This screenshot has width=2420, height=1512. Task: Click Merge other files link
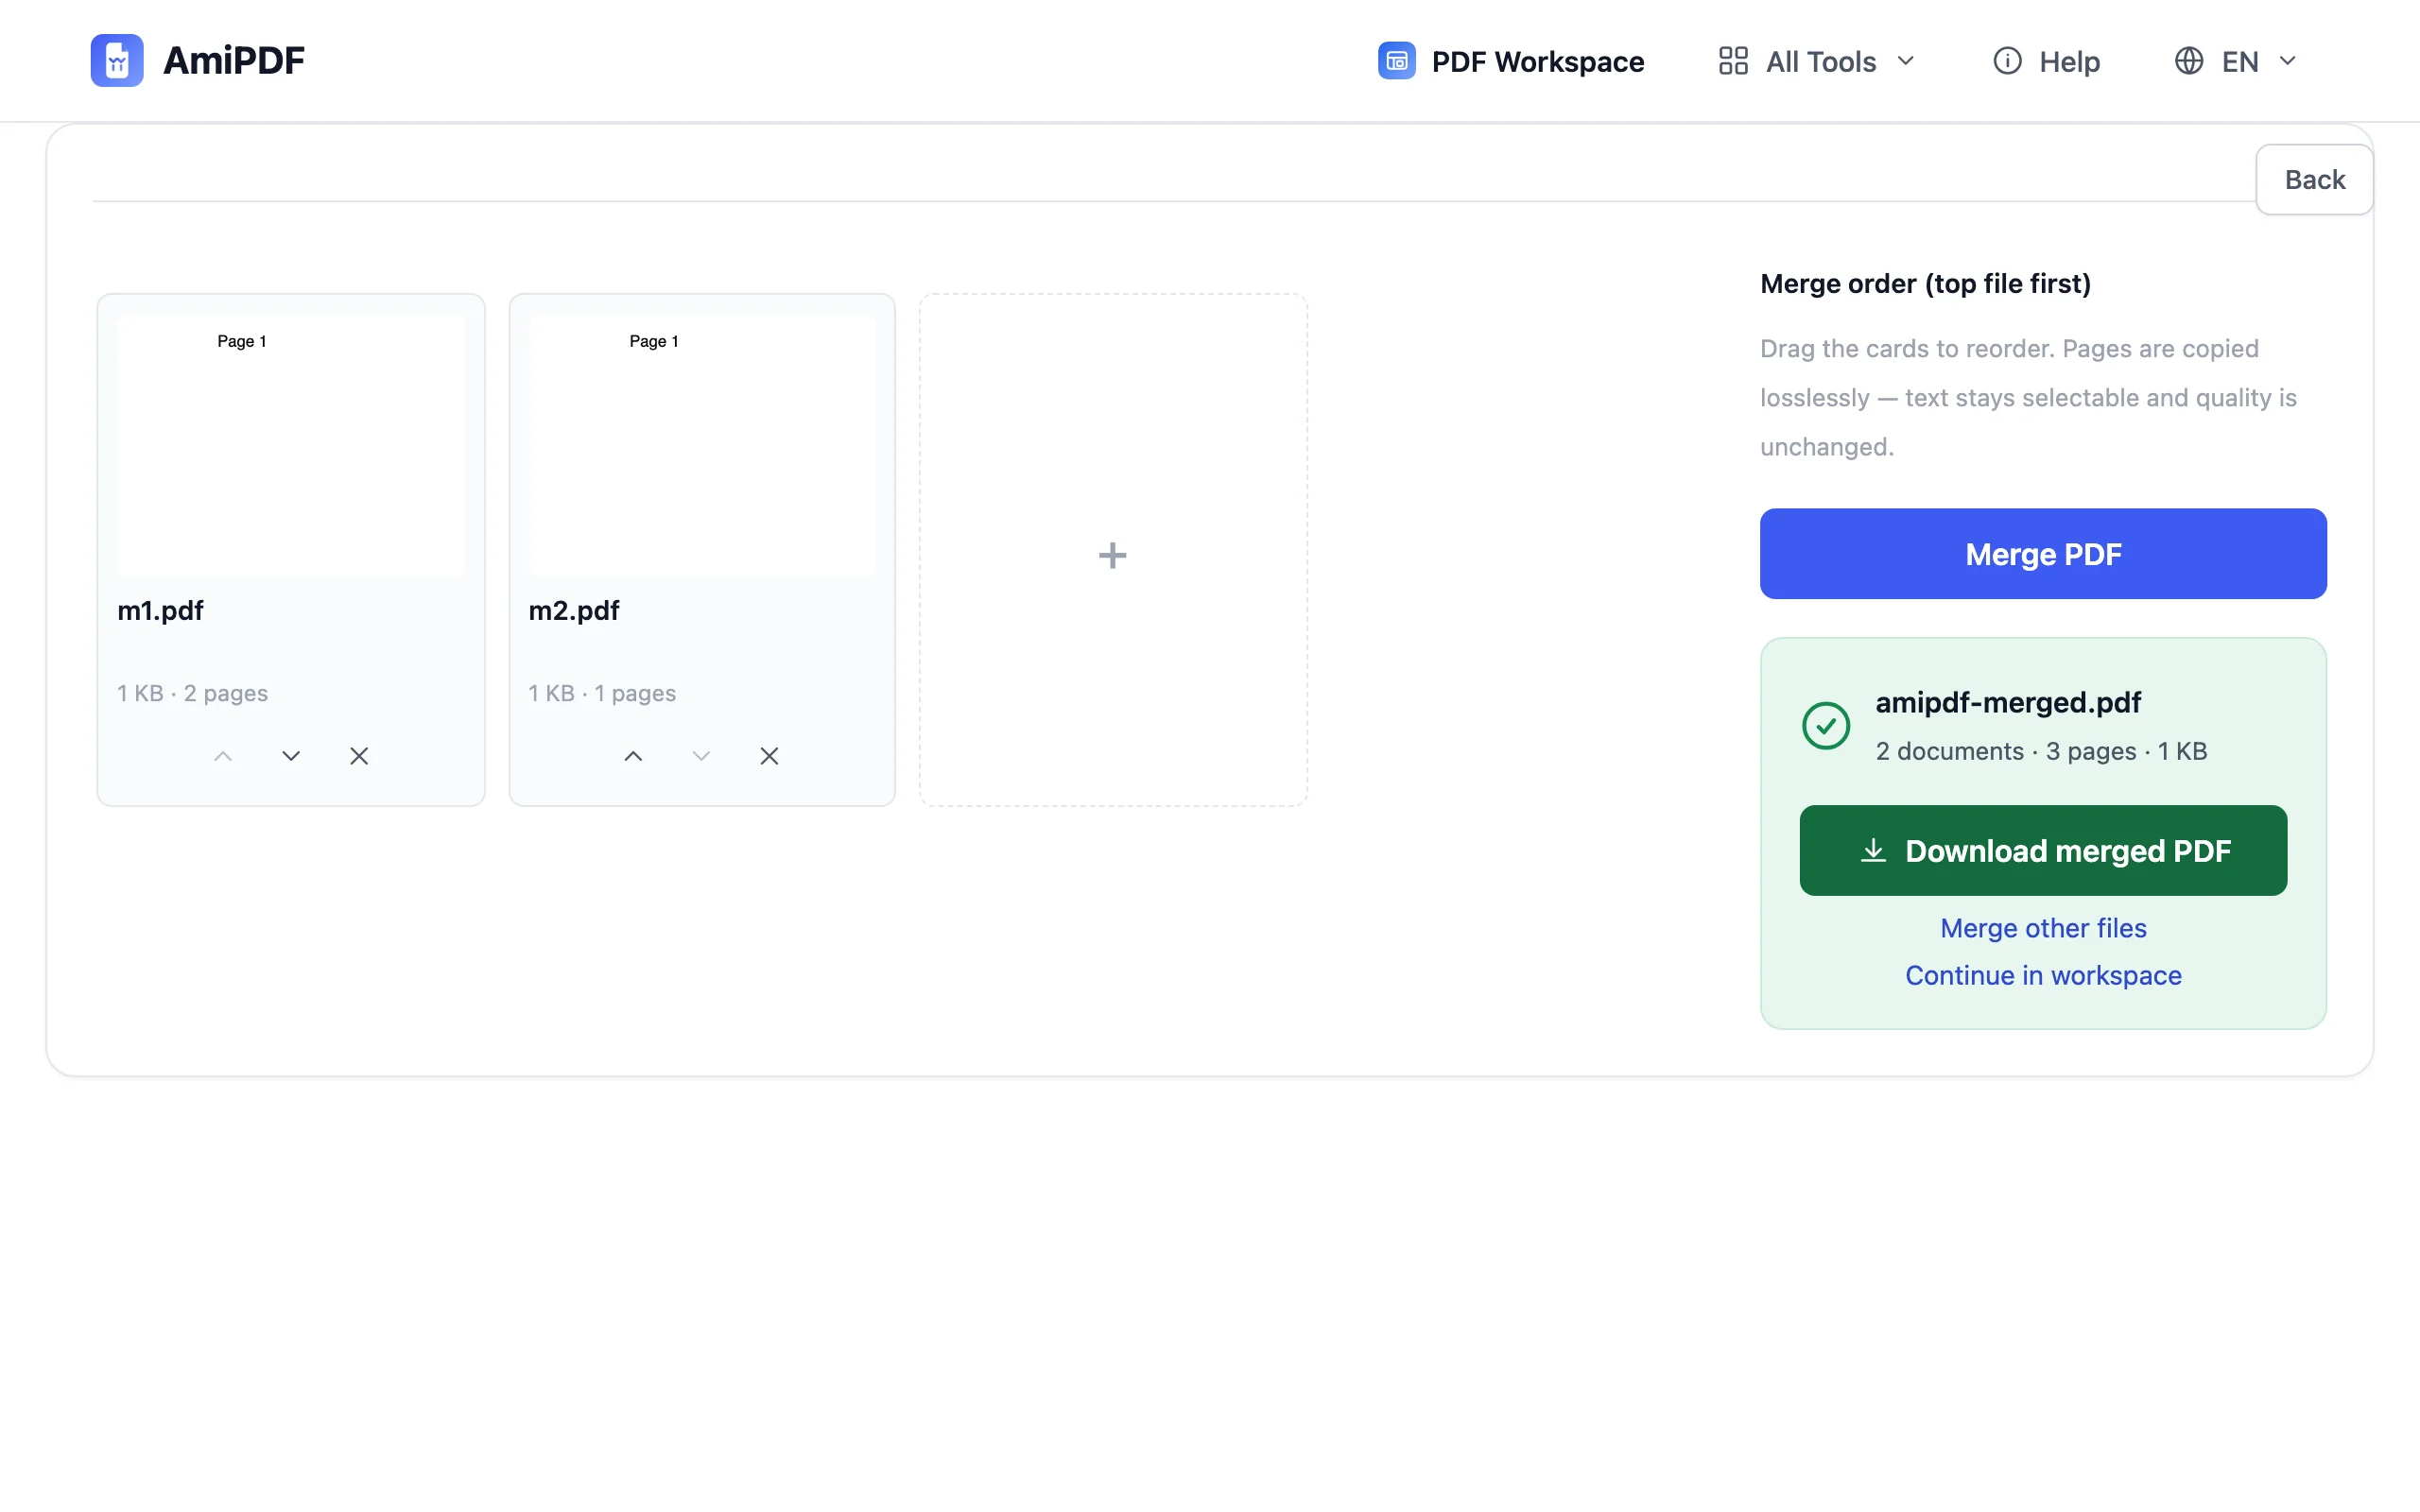(2043, 928)
